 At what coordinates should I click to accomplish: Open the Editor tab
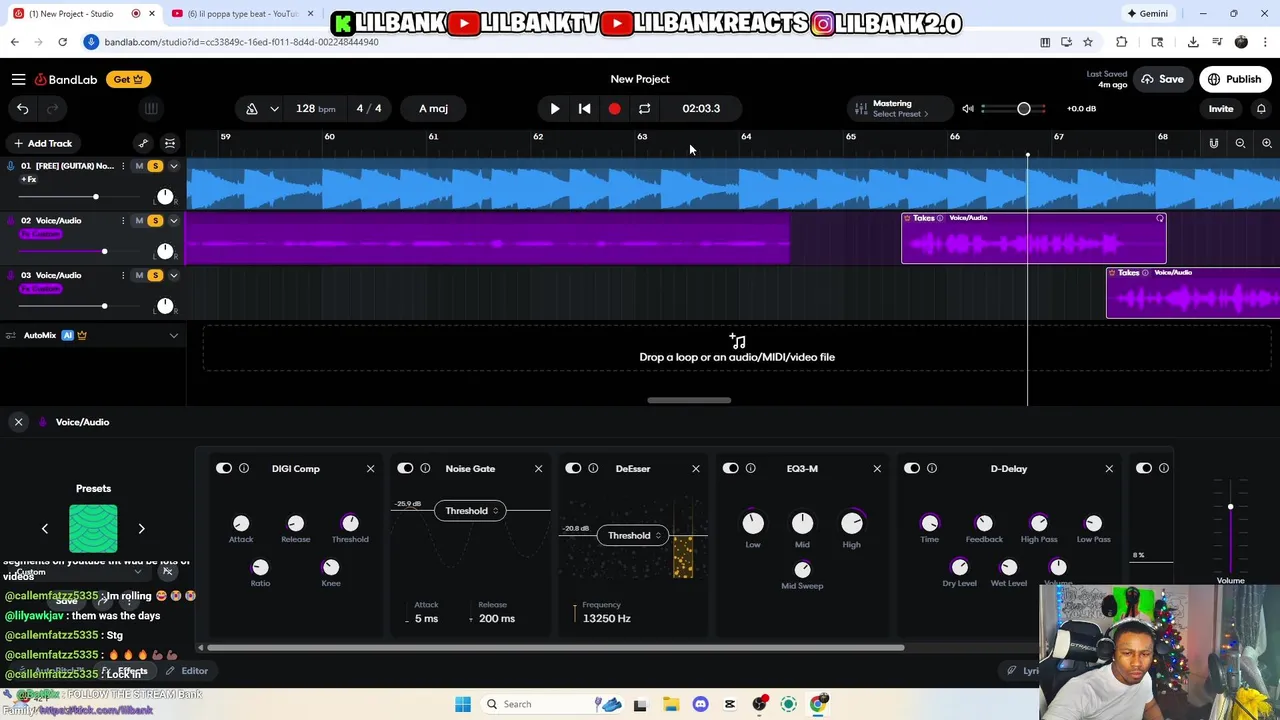(187, 671)
